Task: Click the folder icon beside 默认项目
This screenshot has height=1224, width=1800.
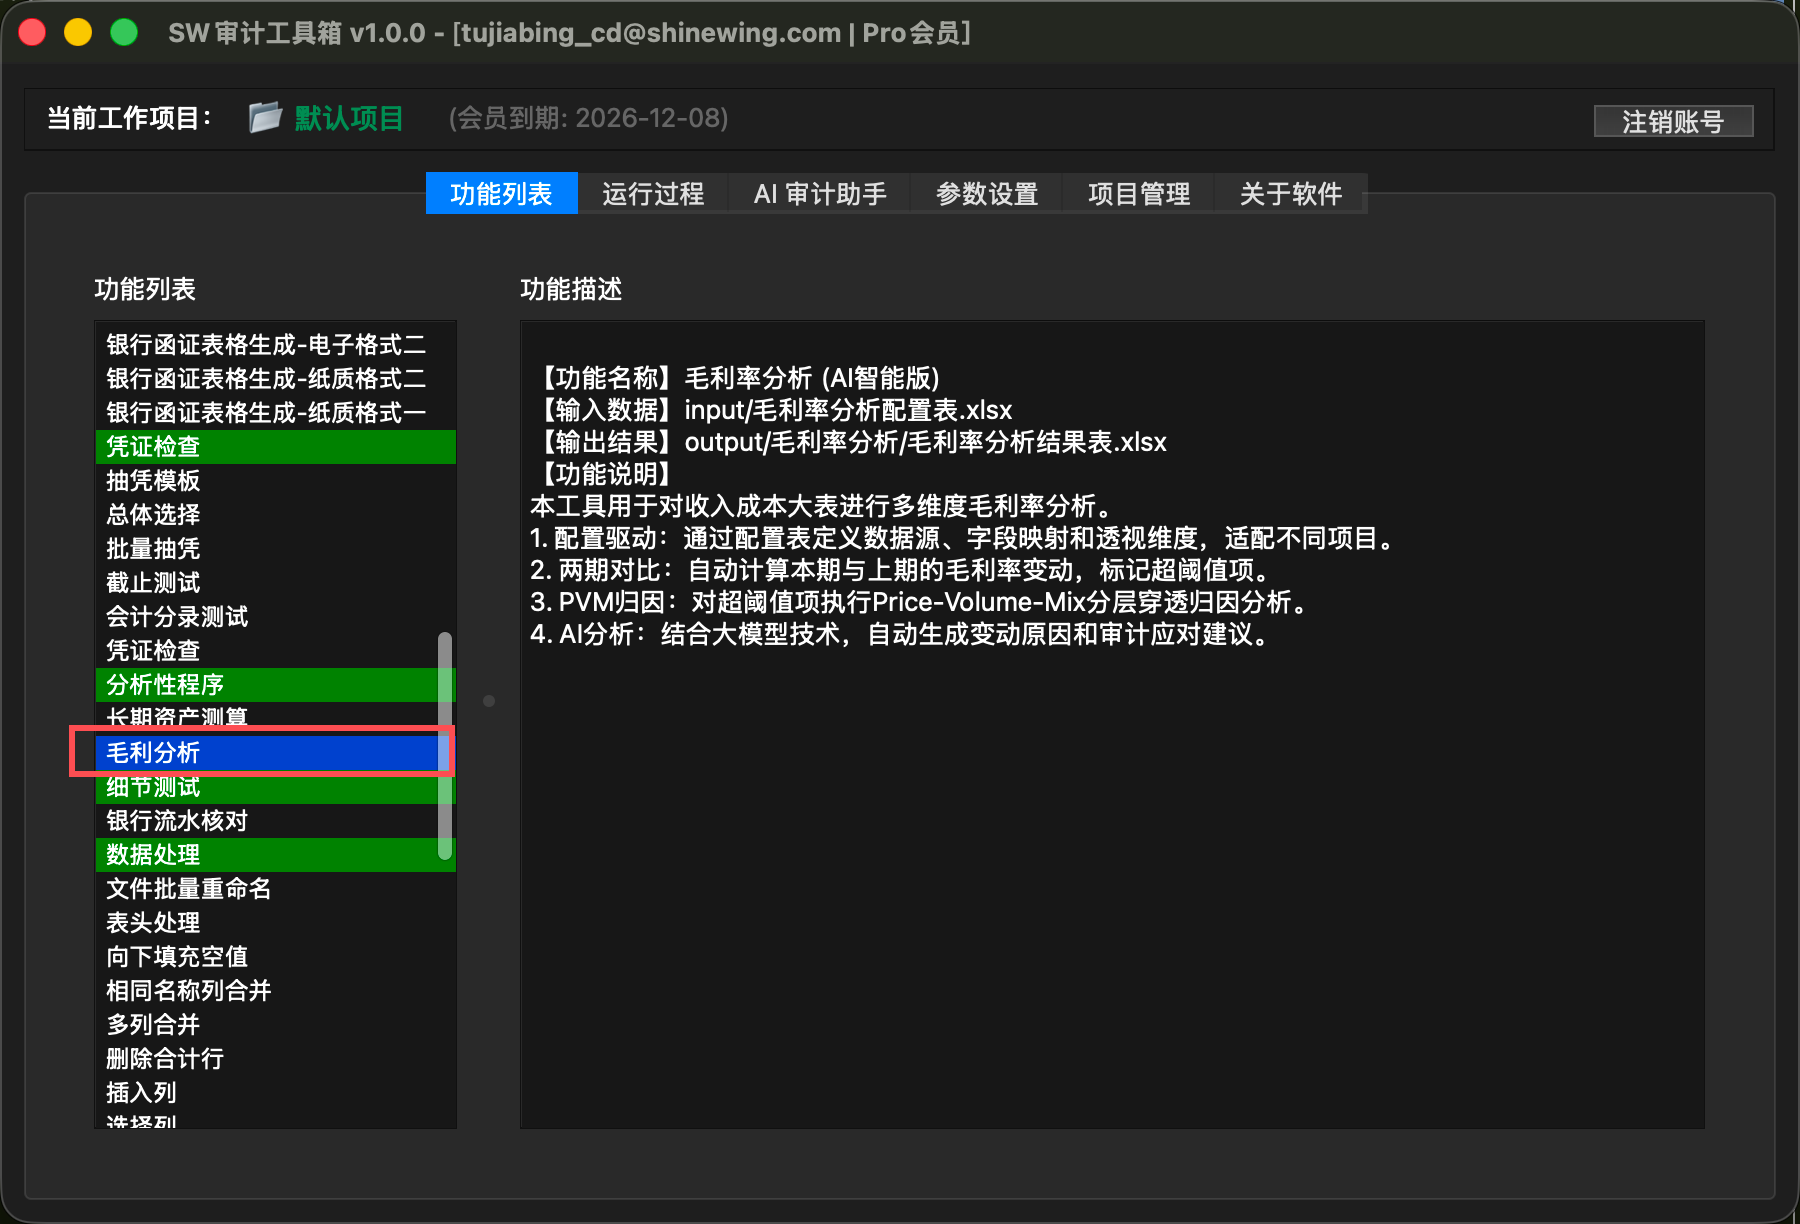Action: coord(265,118)
